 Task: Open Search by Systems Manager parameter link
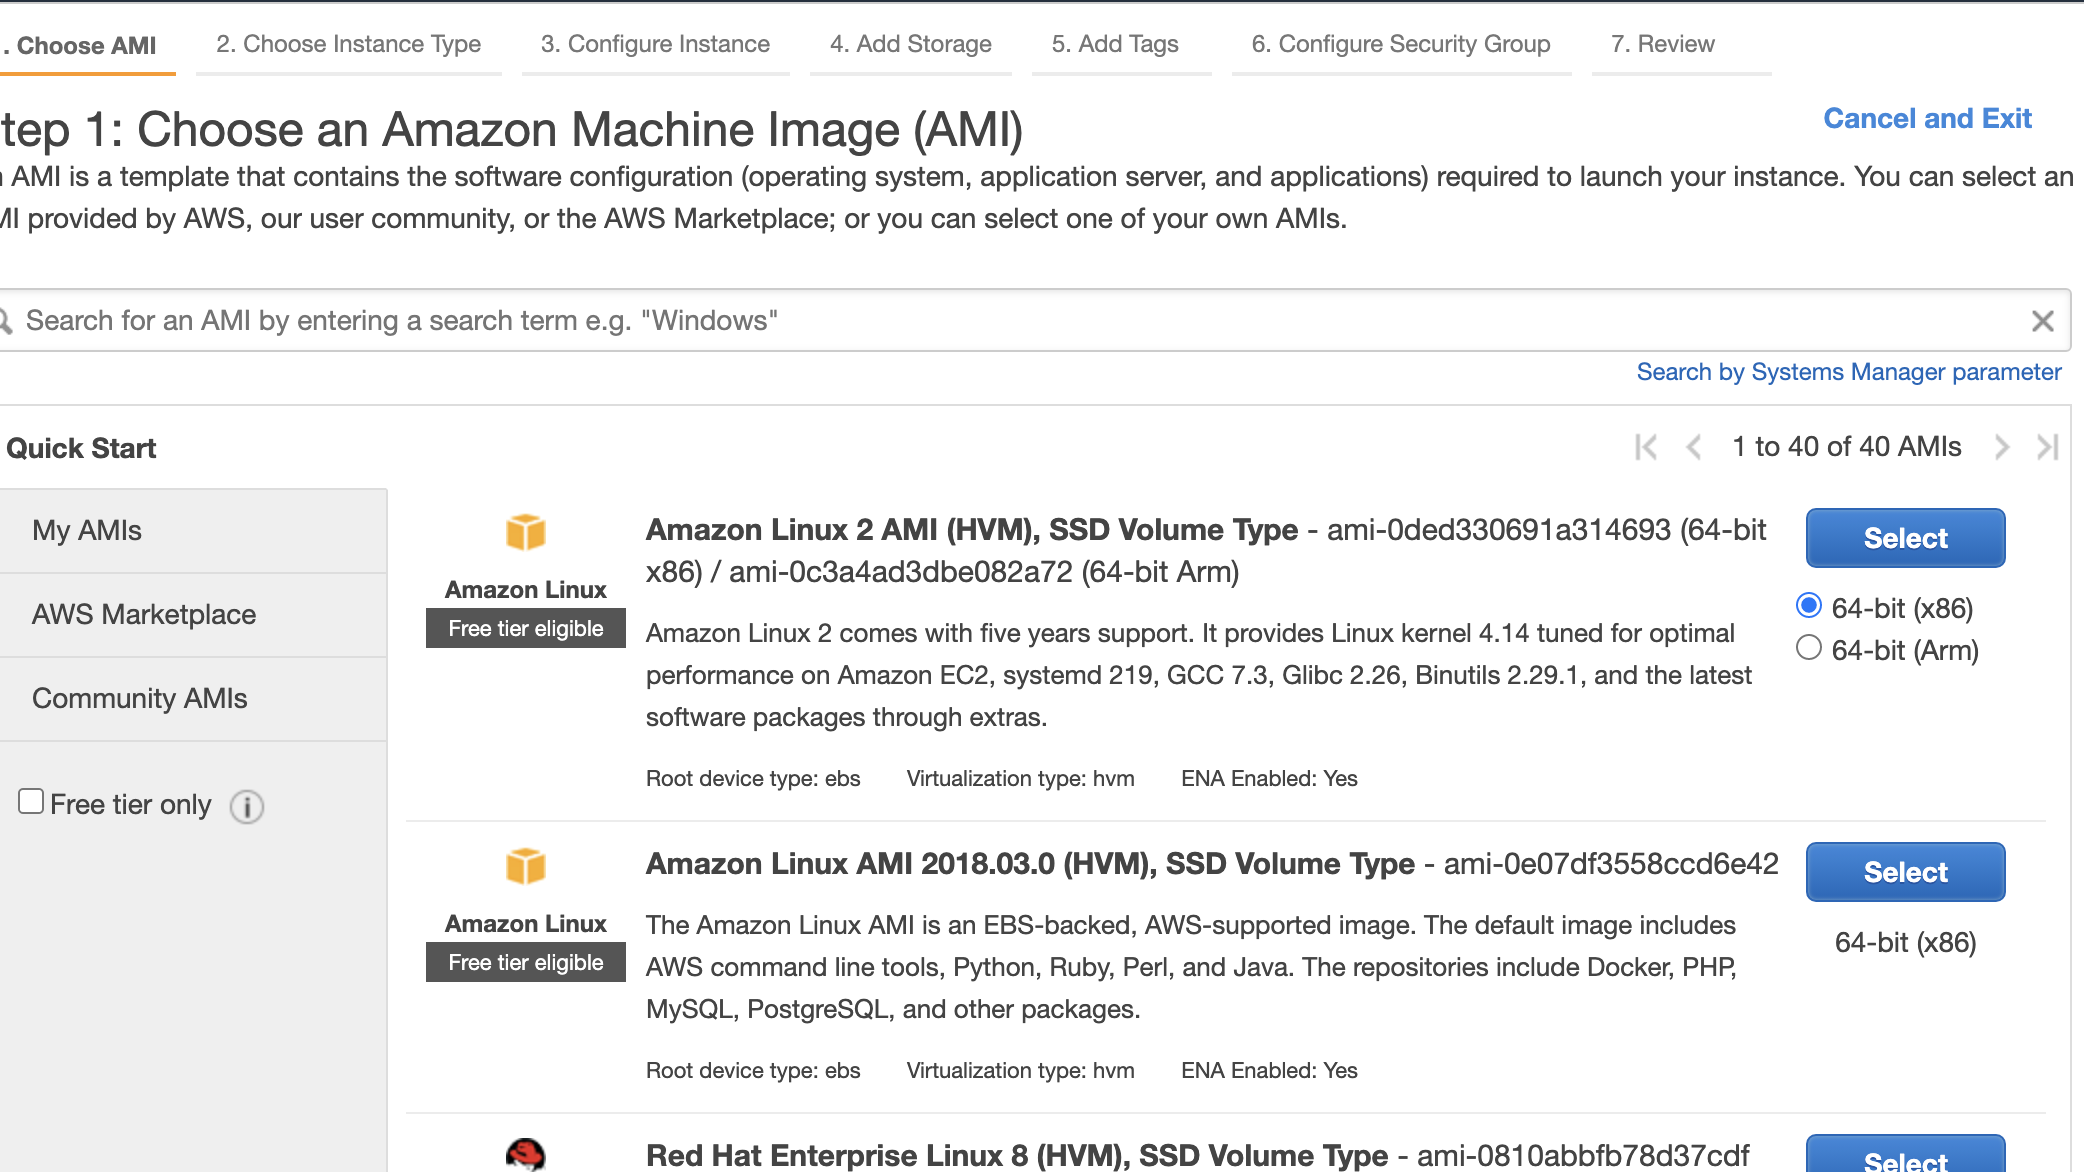[x=1849, y=372]
